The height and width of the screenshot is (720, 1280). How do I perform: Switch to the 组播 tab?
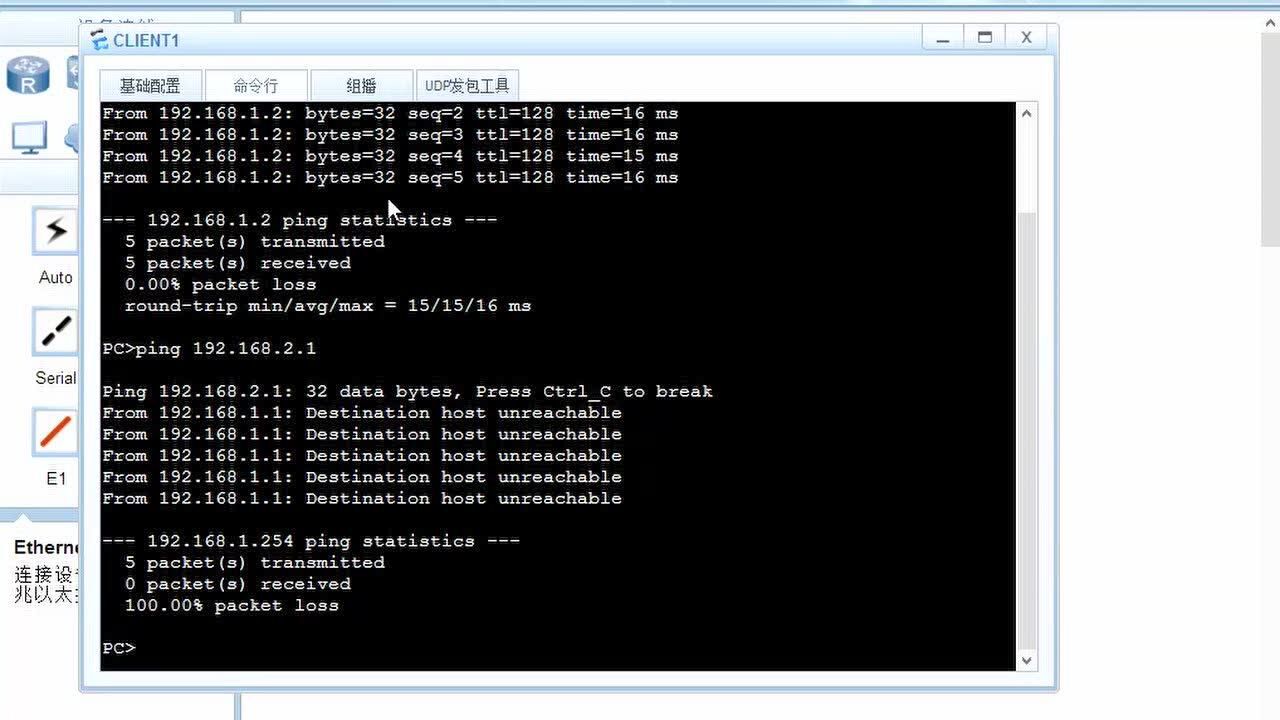(361, 86)
